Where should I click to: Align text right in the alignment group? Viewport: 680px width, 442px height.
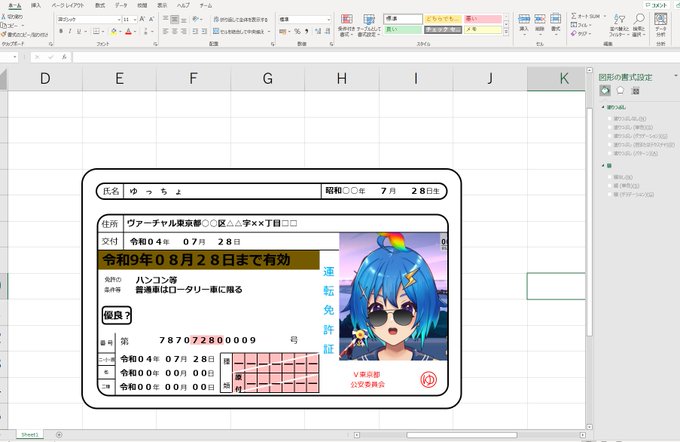[184, 31]
